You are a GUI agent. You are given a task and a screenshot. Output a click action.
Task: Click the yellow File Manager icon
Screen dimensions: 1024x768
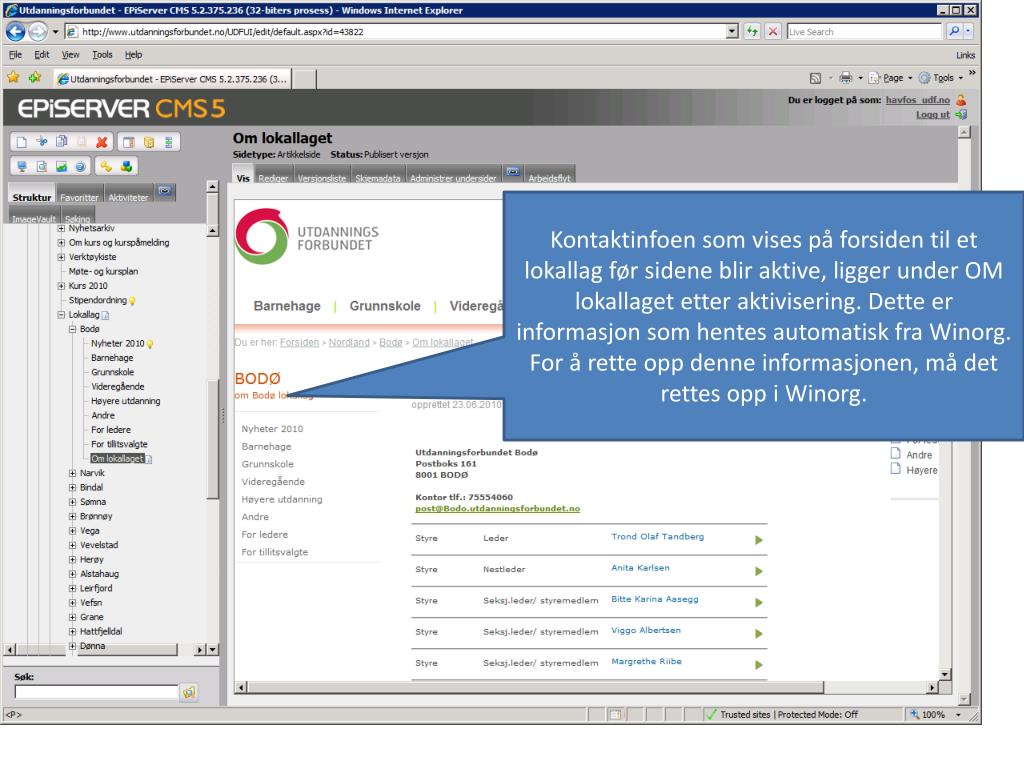(x=149, y=142)
